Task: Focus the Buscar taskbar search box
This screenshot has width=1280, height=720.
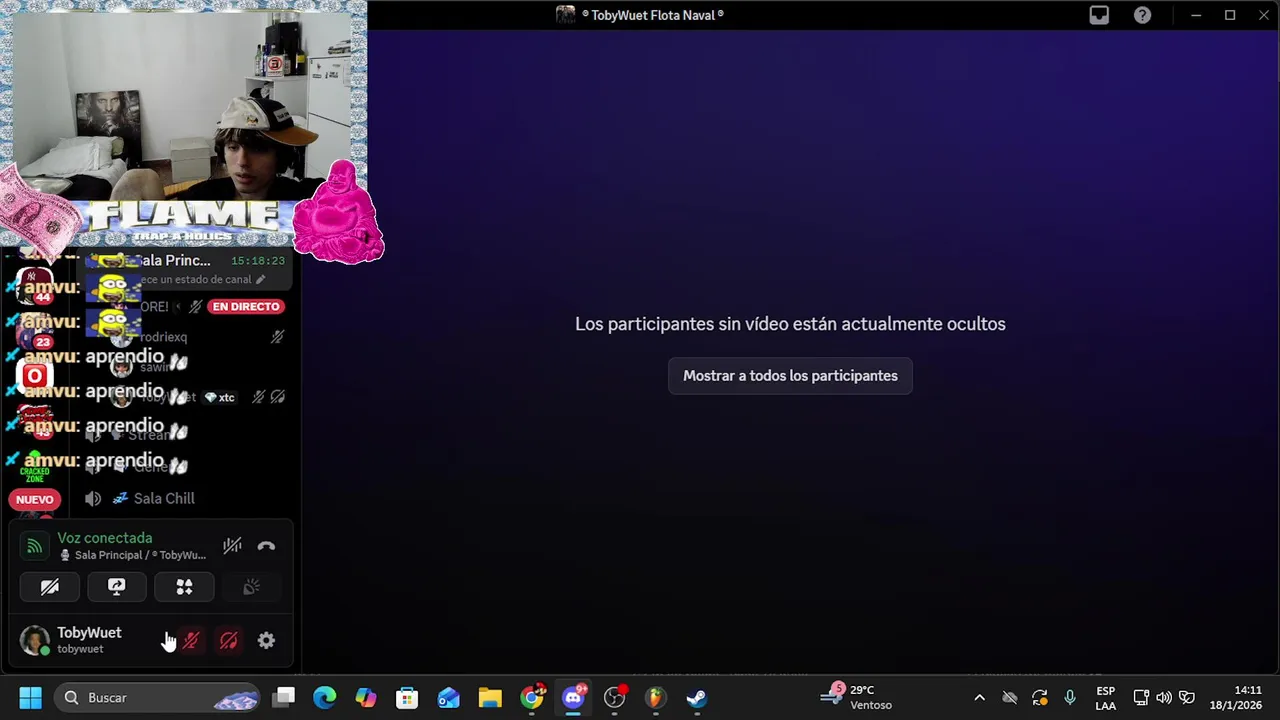Action: click(x=157, y=698)
